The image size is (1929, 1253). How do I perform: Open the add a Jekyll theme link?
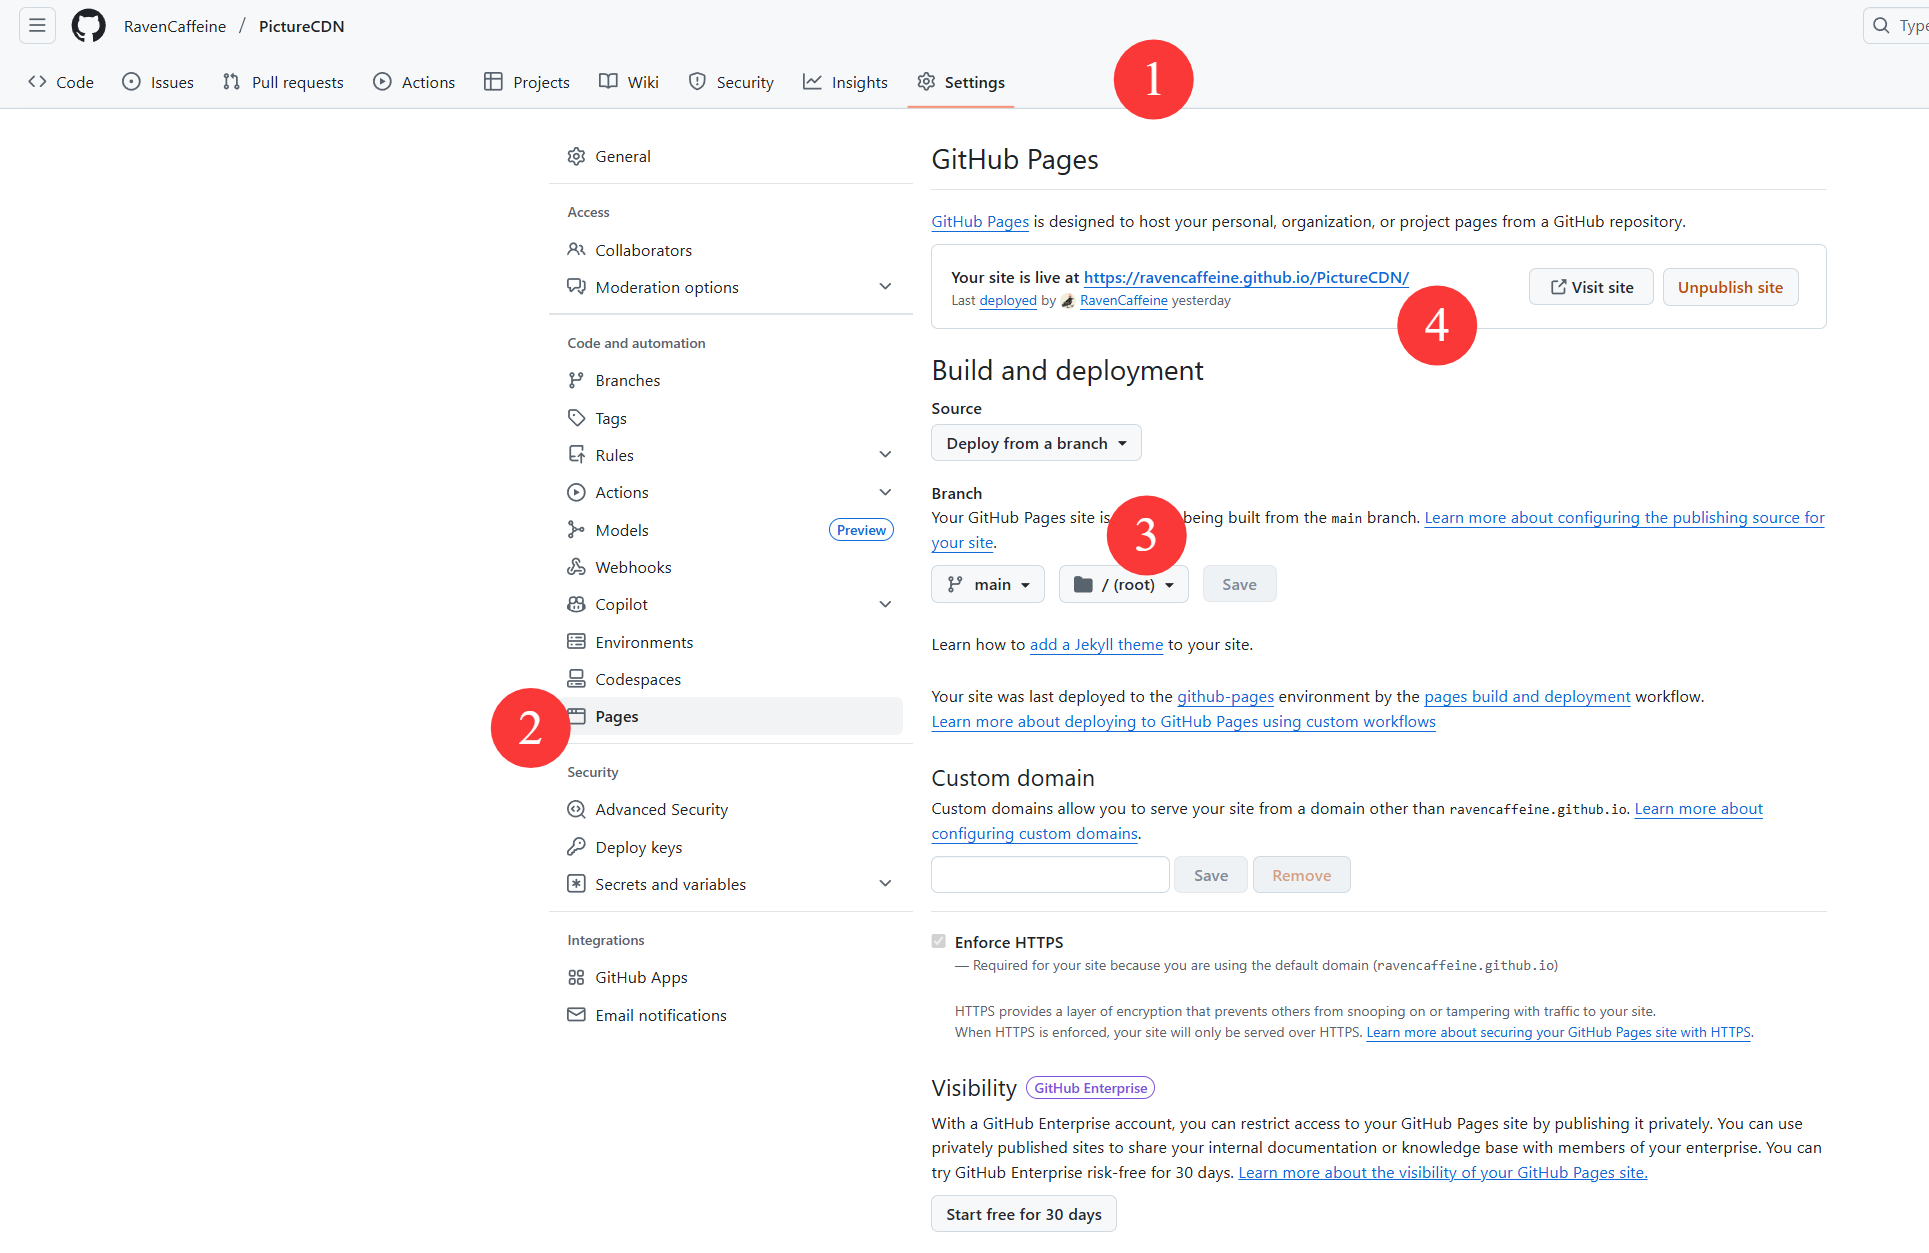(1096, 645)
